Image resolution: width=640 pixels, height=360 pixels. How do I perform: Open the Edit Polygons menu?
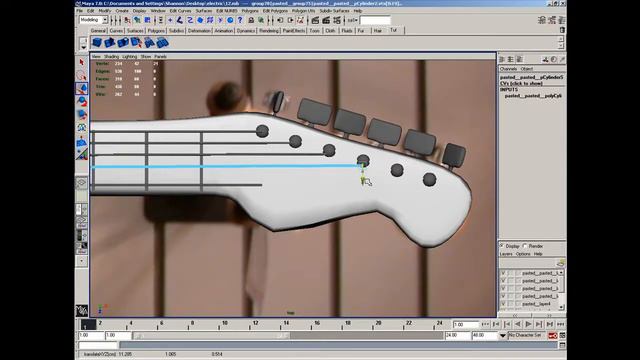[276, 11]
